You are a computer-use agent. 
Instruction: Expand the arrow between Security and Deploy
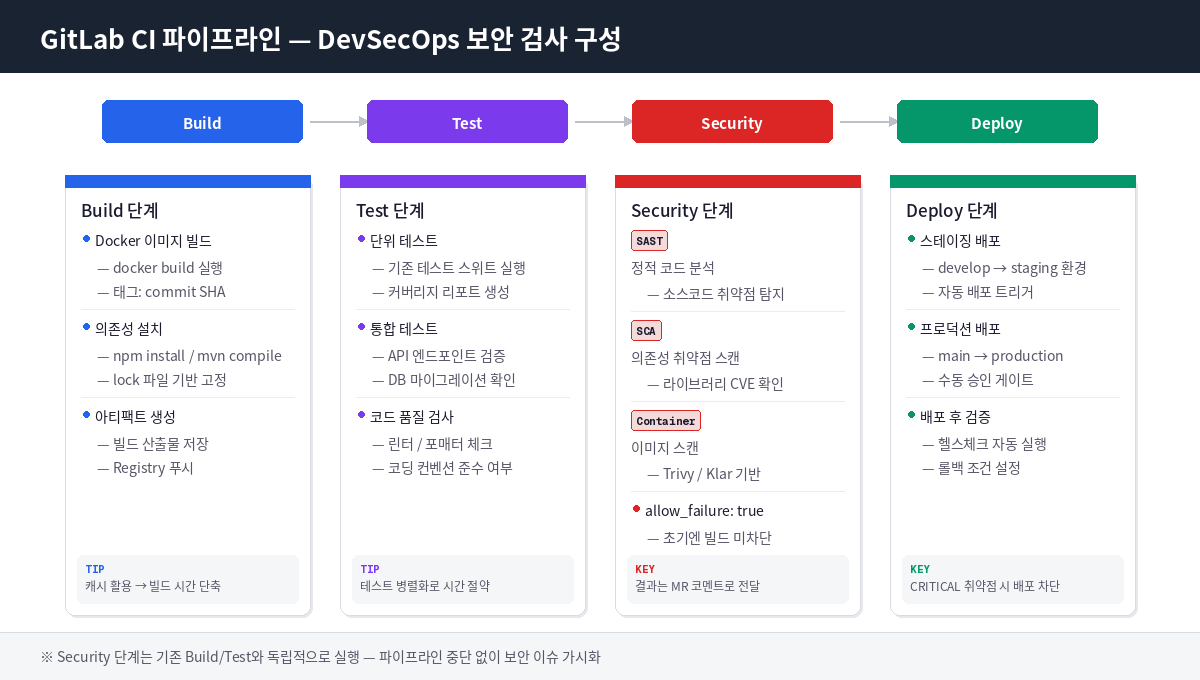[x=866, y=121]
